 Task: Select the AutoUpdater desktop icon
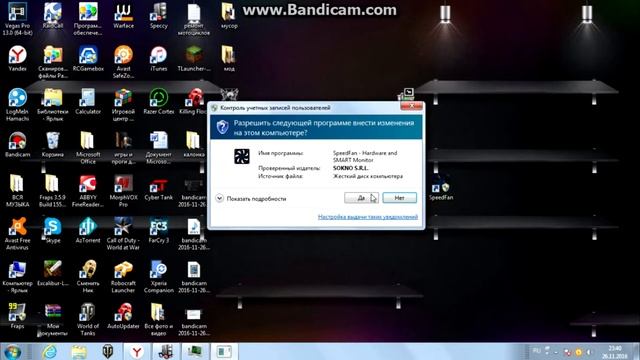(x=123, y=316)
